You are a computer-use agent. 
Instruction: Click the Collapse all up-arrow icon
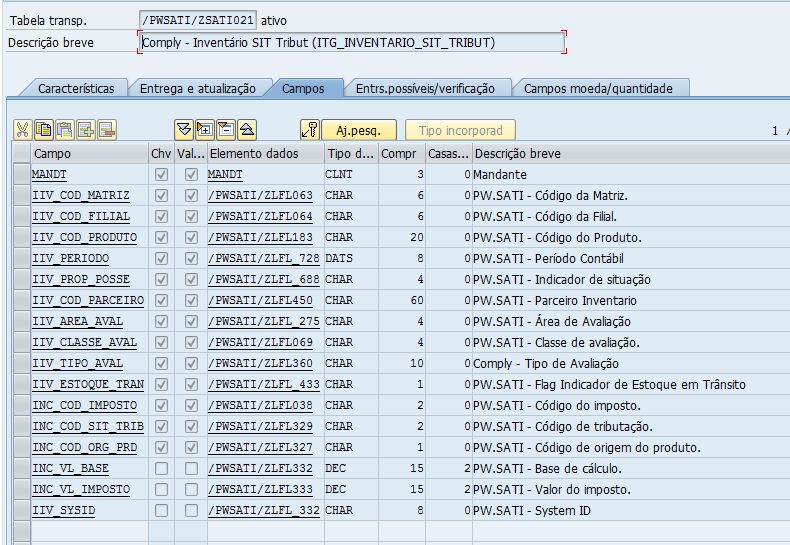coord(247,130)
